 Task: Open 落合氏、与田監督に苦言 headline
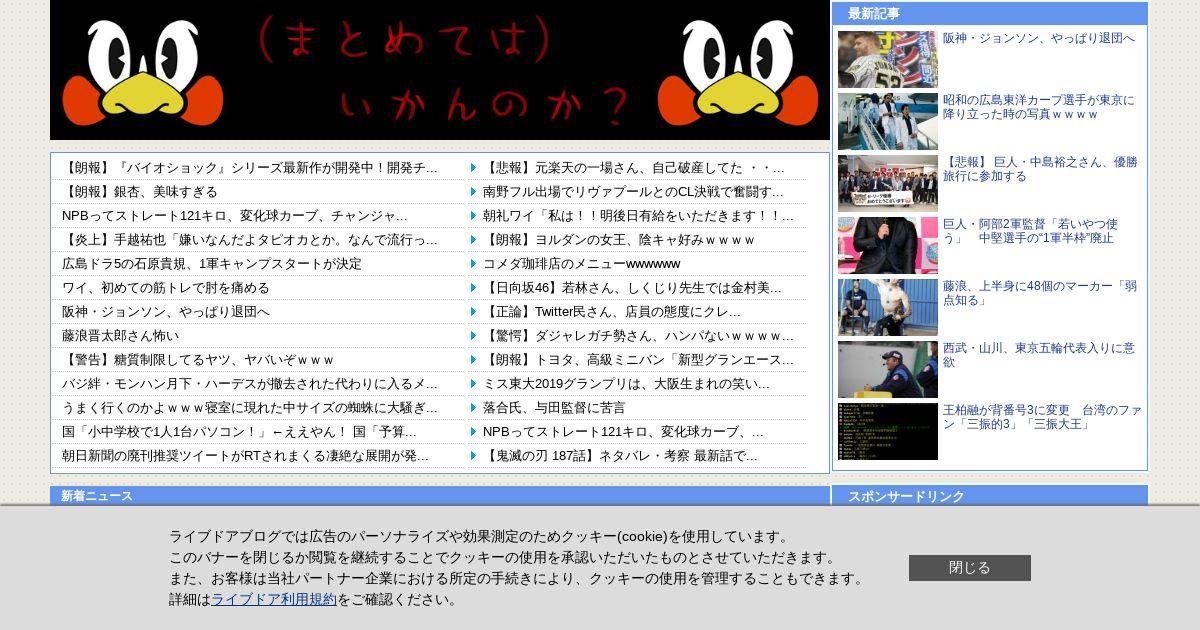coord(554,408)
